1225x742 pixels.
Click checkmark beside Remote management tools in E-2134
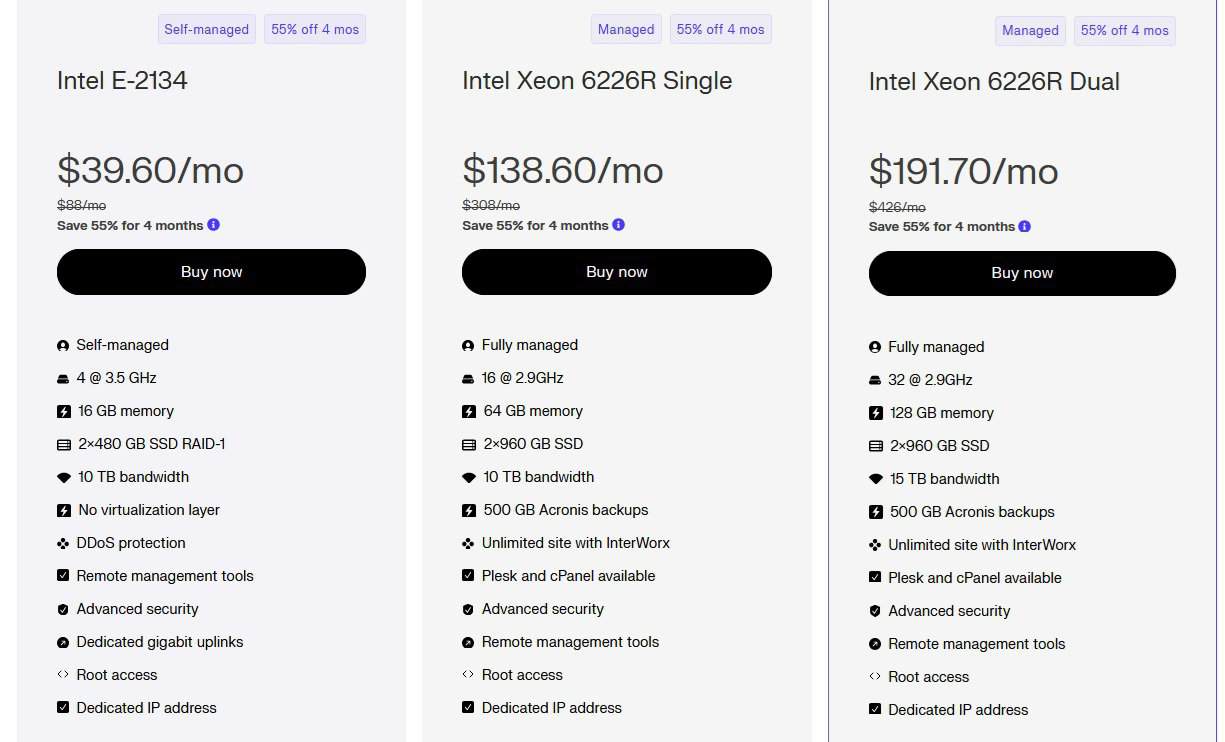[63, 576]
